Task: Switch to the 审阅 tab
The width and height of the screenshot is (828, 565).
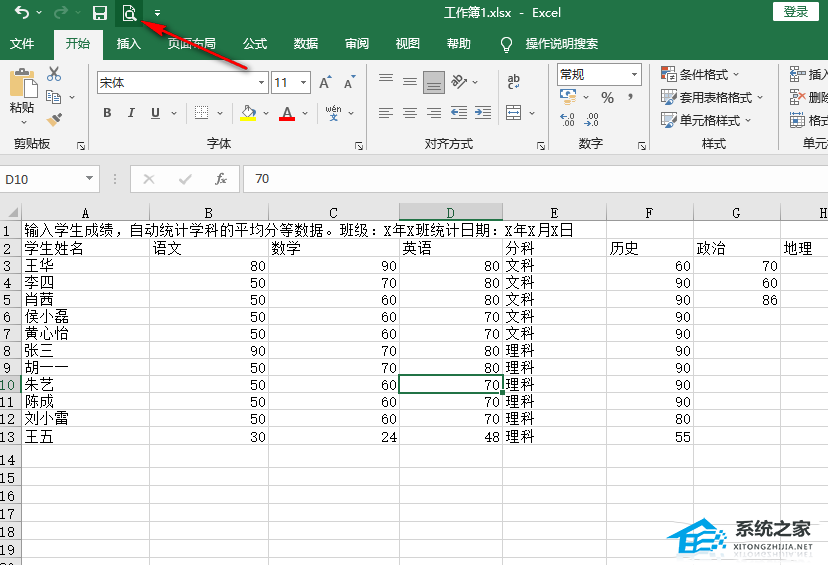Action: pyautogui.click(x=357, y=44)
